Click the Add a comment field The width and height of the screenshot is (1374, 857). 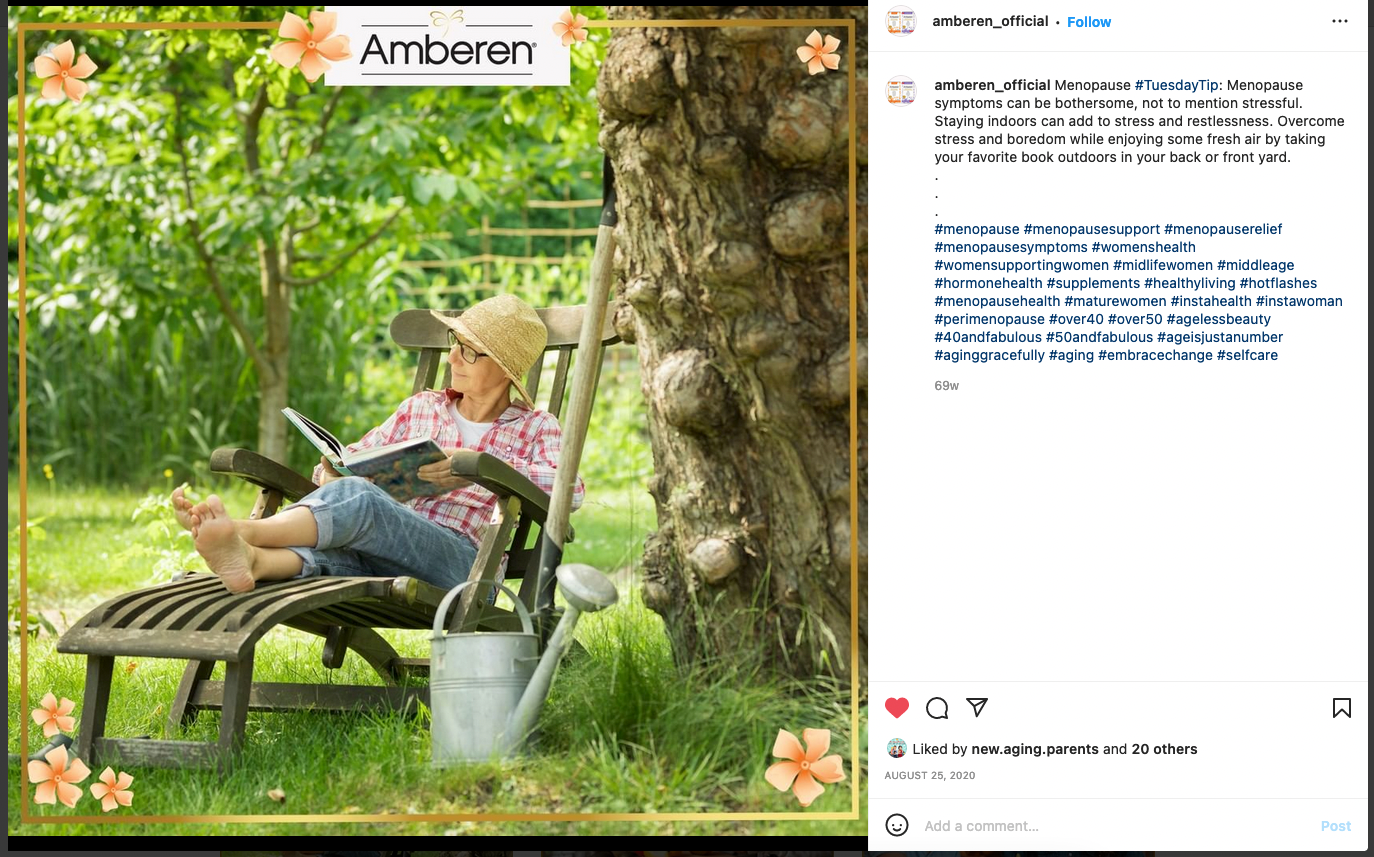(1115, 826)
